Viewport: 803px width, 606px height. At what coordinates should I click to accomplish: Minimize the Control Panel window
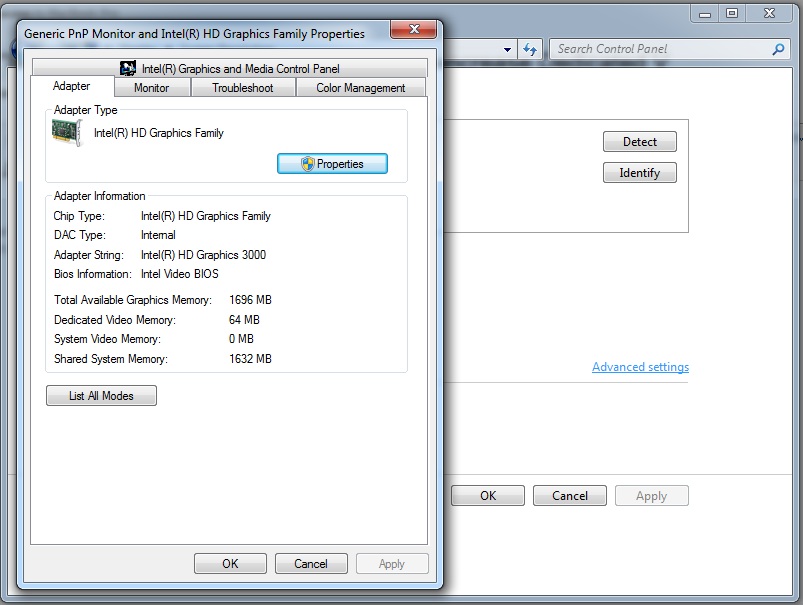click(x=705, y=14)
